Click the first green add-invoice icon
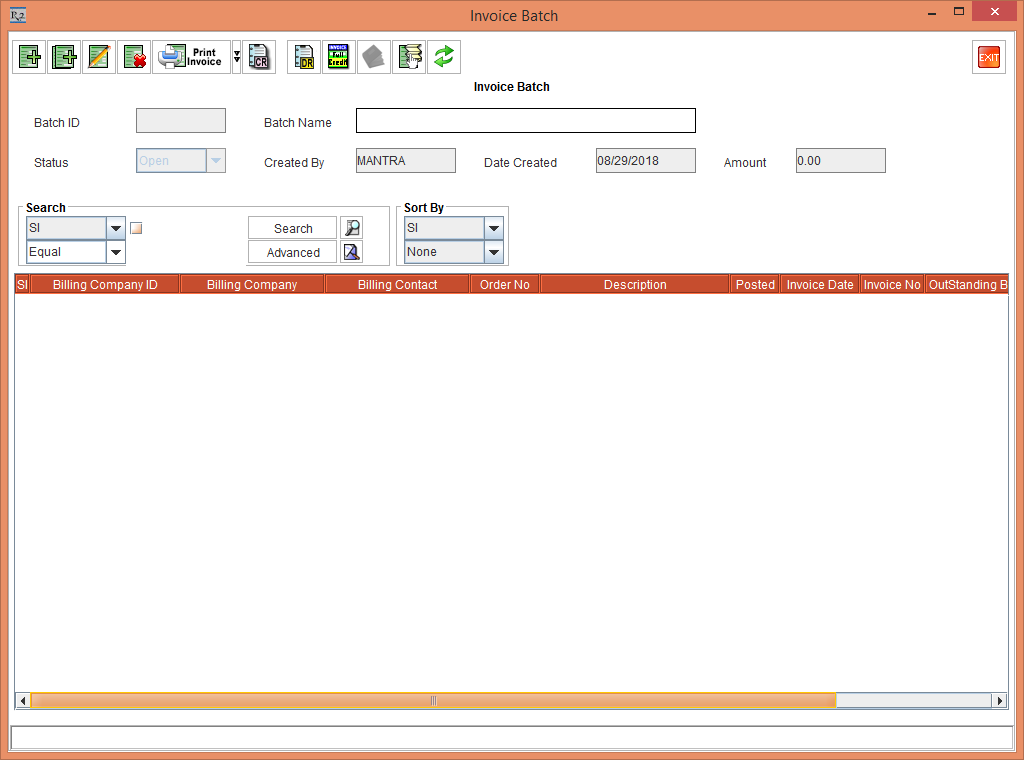Screen dimensions: 1024x760 30,57
